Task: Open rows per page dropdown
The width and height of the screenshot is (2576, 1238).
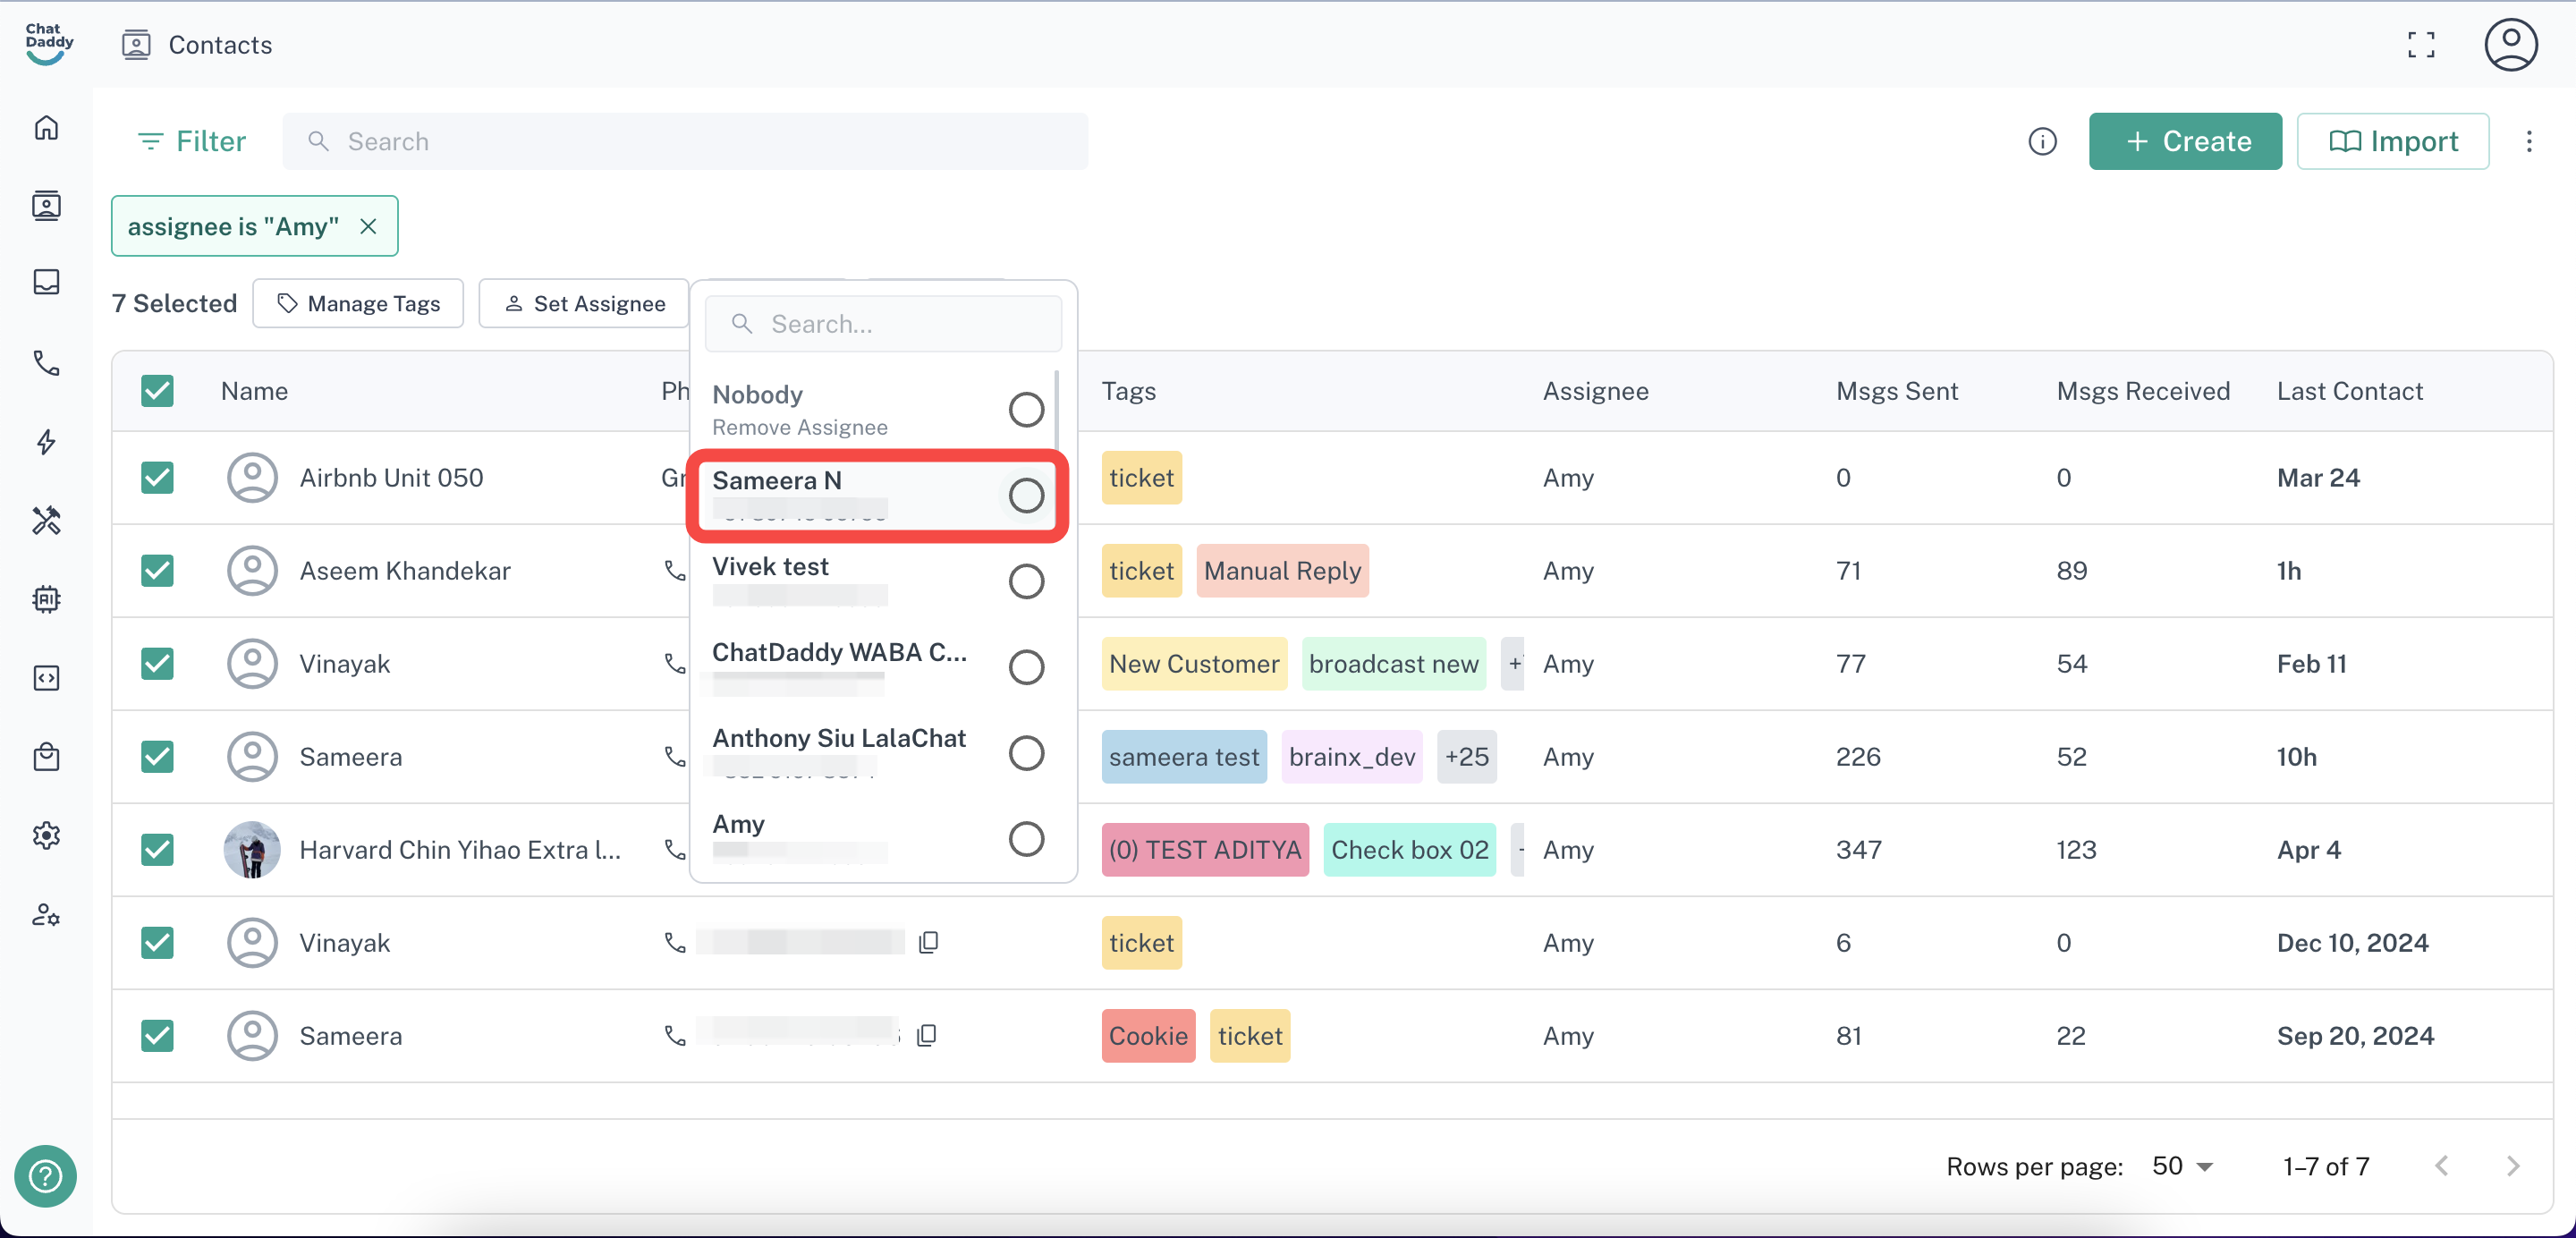Action: click(x=2183, y=1166)
